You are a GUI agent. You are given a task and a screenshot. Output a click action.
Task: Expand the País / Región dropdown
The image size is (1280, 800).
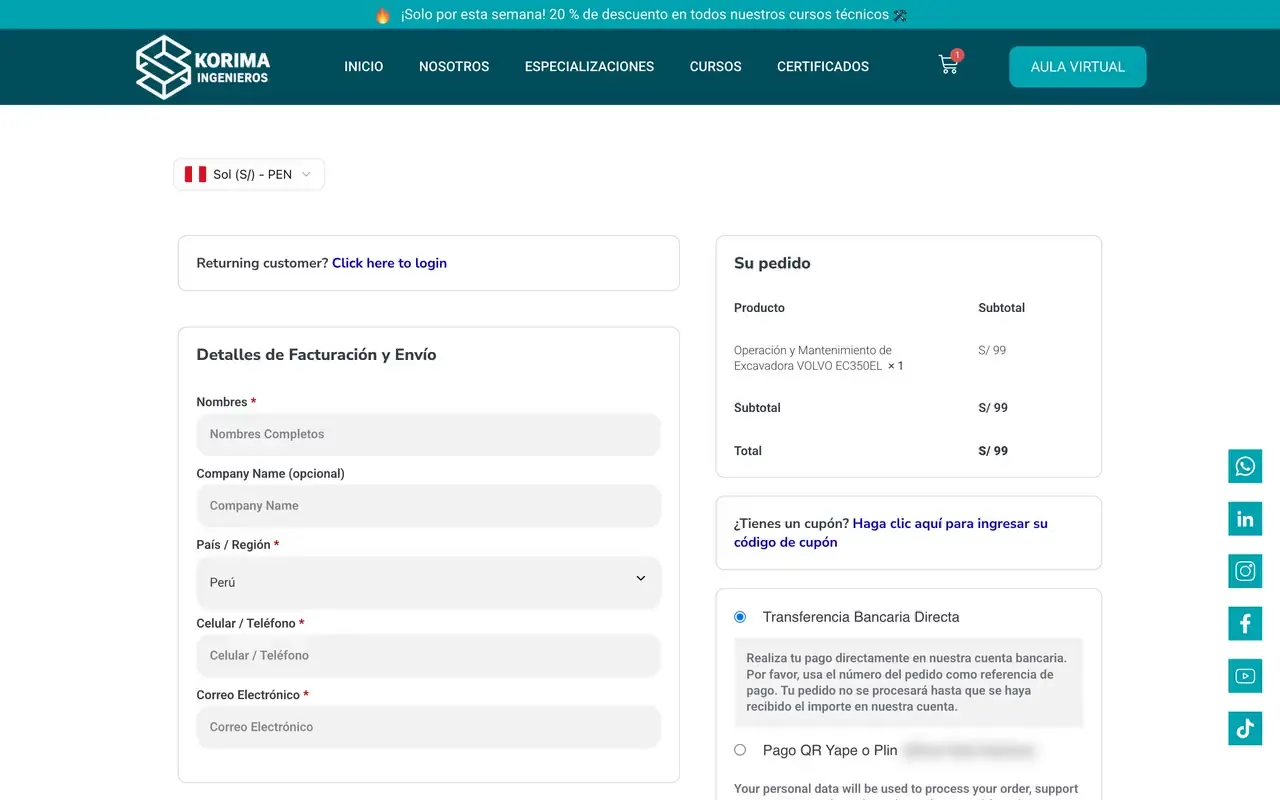[x=429, y=582]
